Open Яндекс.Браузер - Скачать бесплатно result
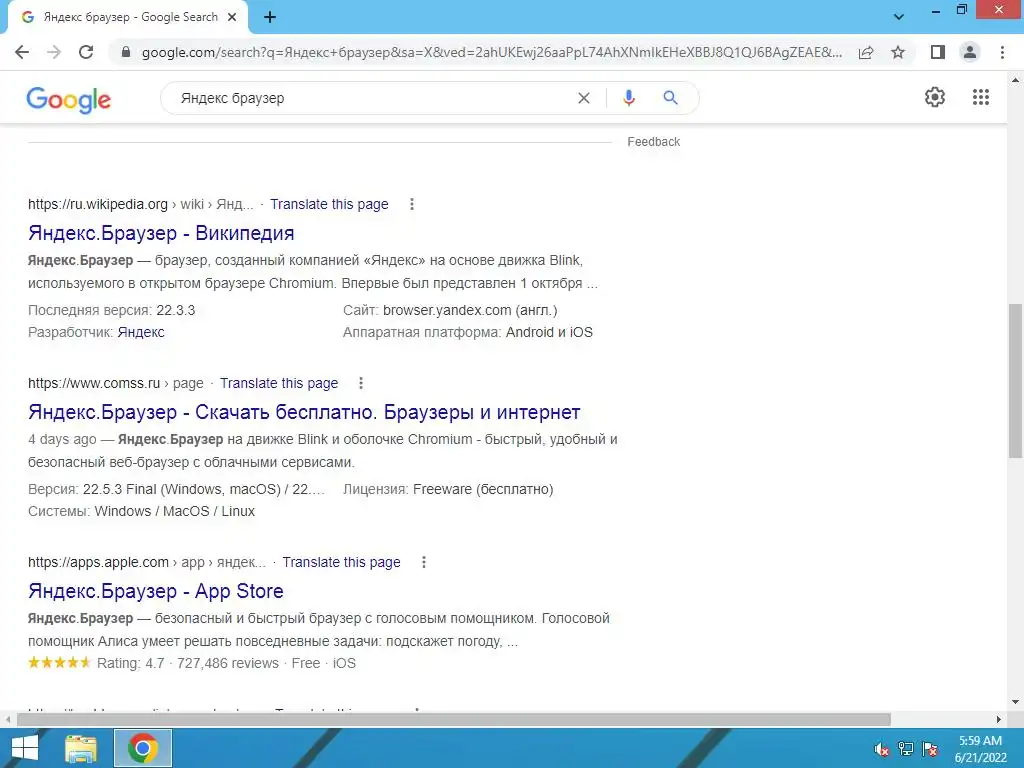This screenshot has width=1024, height=768. 304,412
